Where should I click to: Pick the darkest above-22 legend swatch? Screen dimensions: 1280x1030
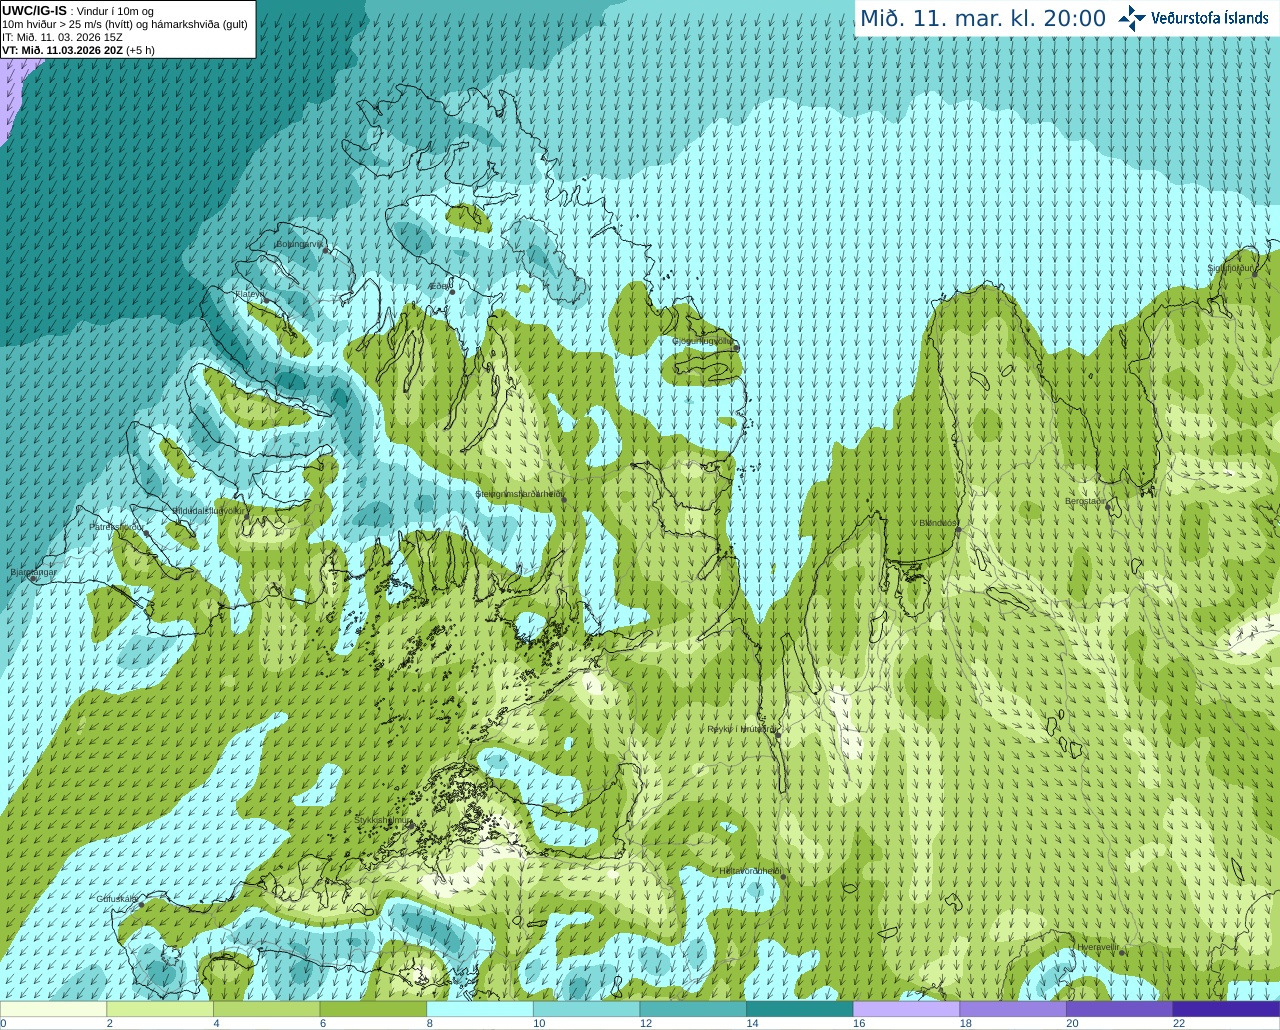point(1226,1009)
